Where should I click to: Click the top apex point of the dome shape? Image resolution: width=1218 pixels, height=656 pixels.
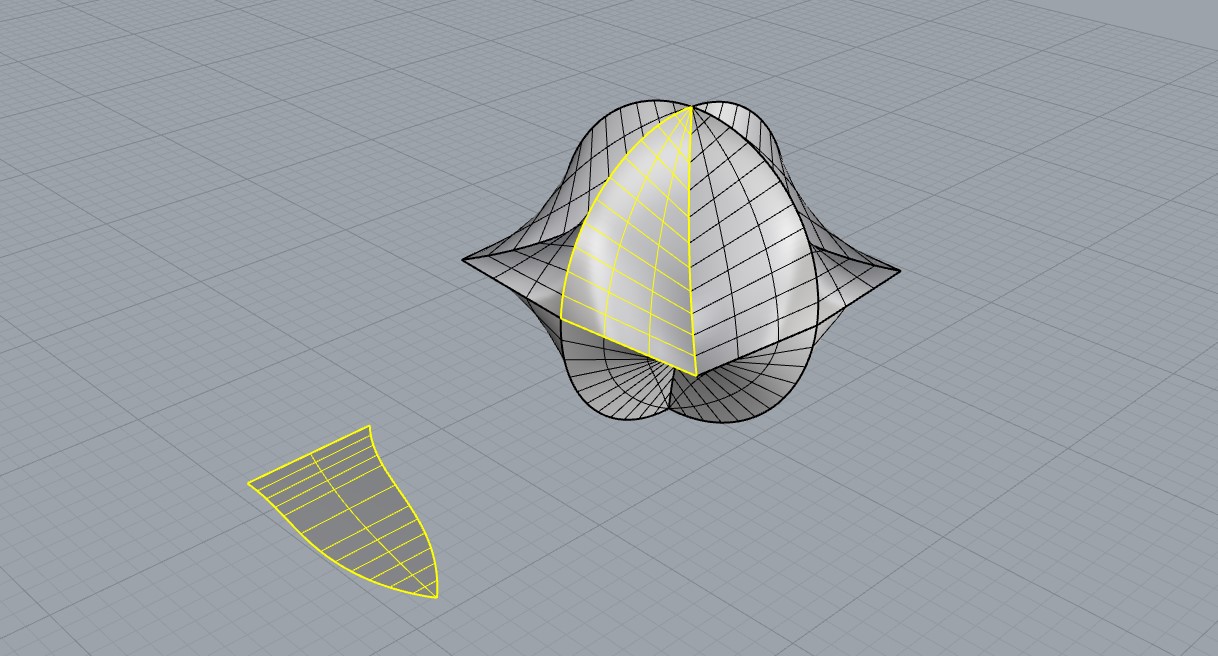point(691,107)
